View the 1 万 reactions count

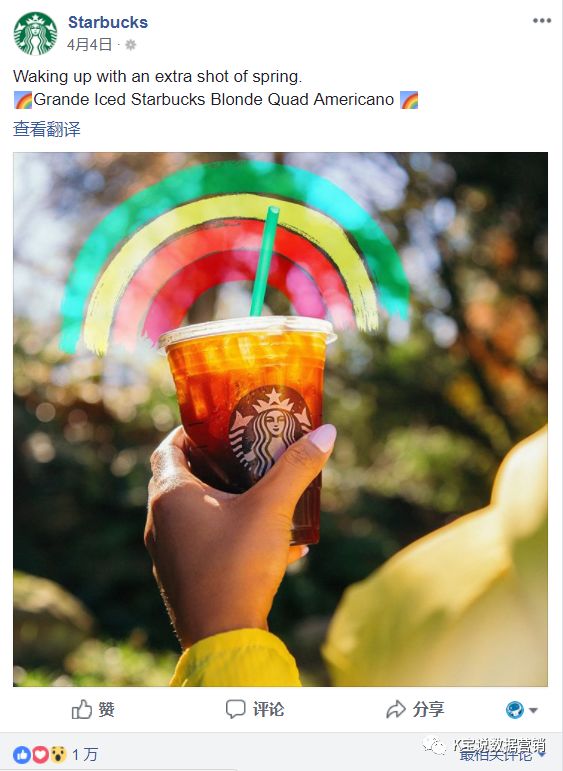pyautogui.click(x=85, y=754)
